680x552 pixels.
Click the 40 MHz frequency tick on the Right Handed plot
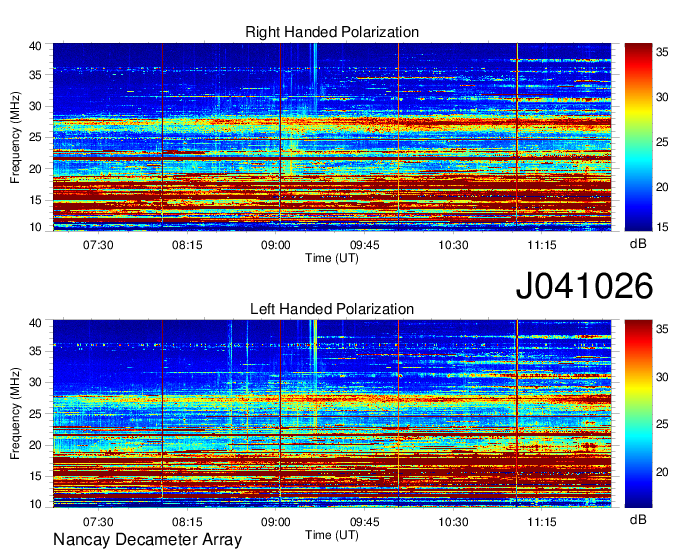[x=35, y=46]
